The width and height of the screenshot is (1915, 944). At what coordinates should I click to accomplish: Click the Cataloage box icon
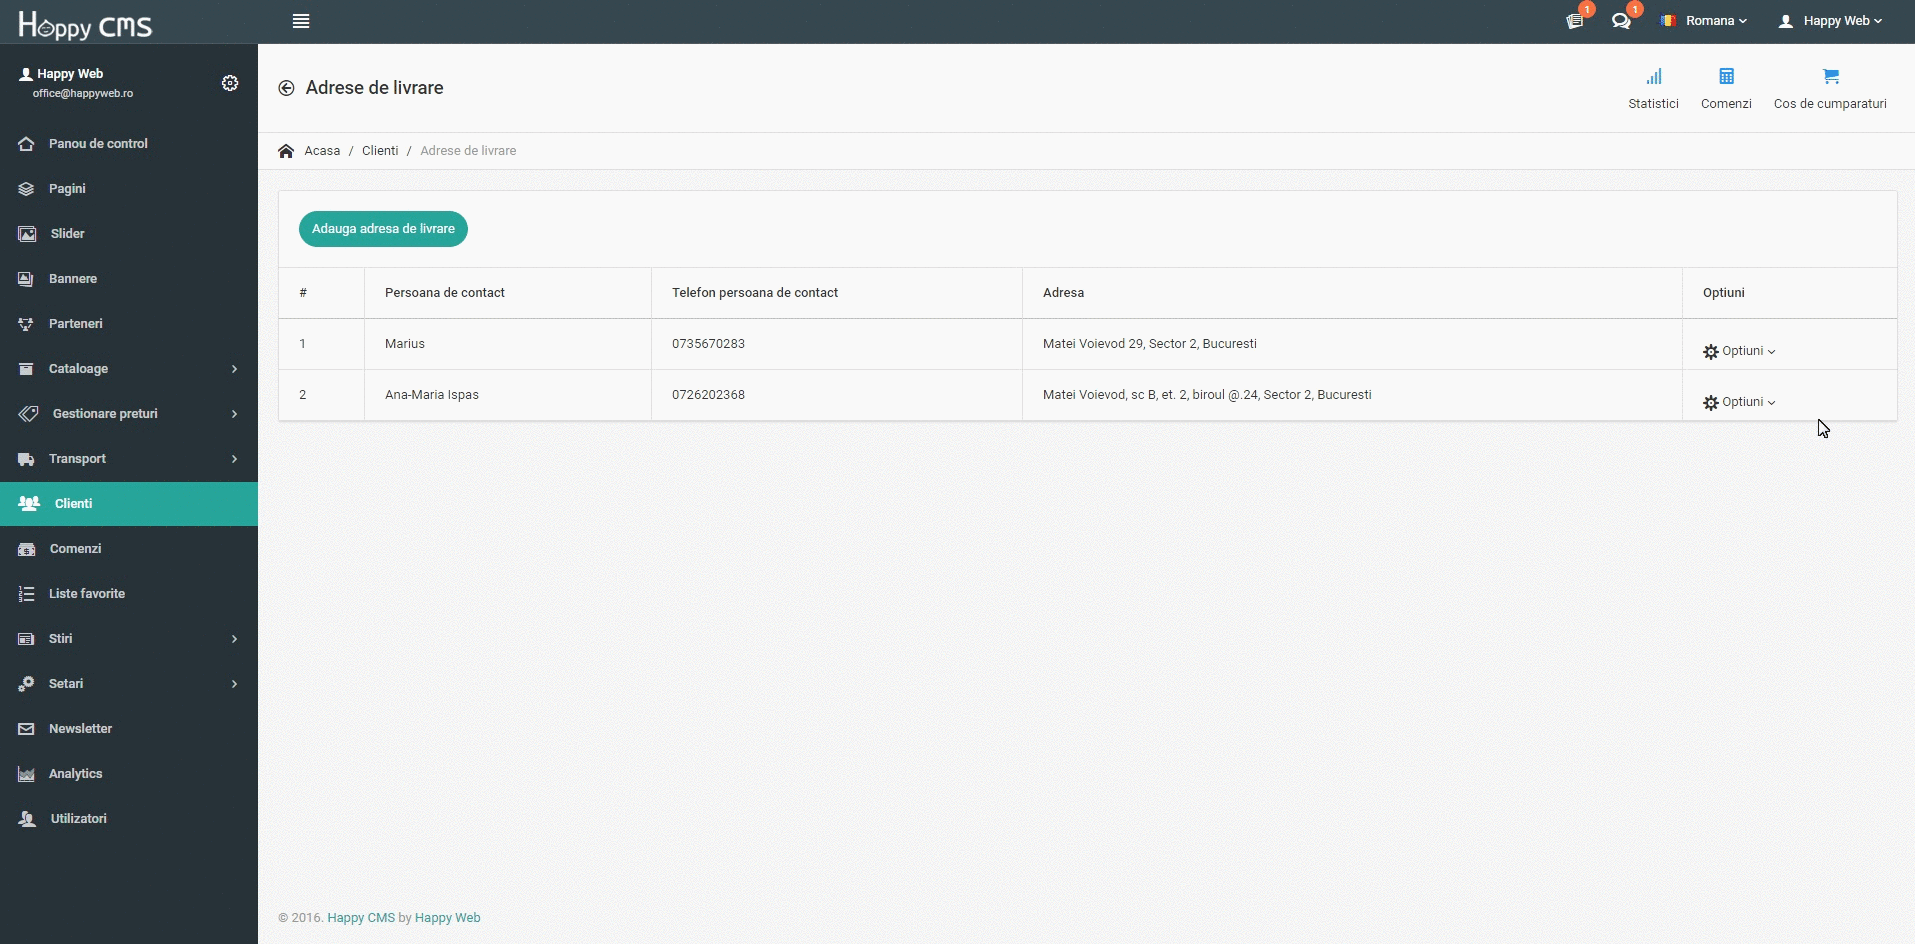pos(27,369)
